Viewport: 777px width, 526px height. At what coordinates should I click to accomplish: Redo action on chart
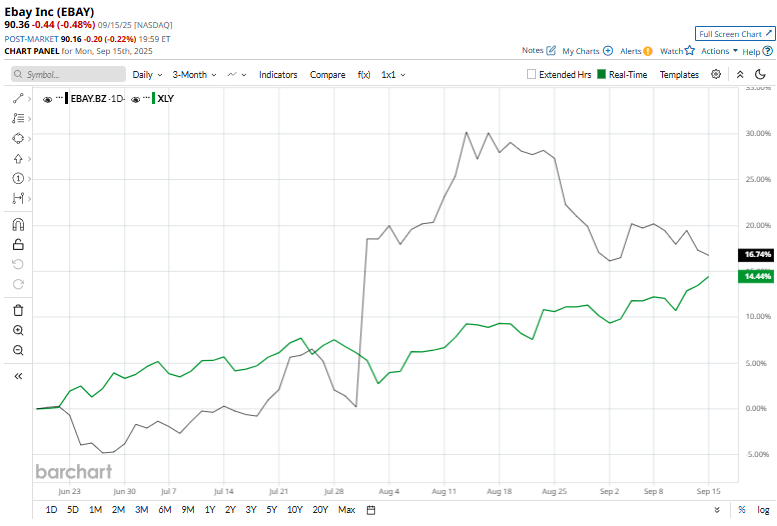[x=18, y=284]
